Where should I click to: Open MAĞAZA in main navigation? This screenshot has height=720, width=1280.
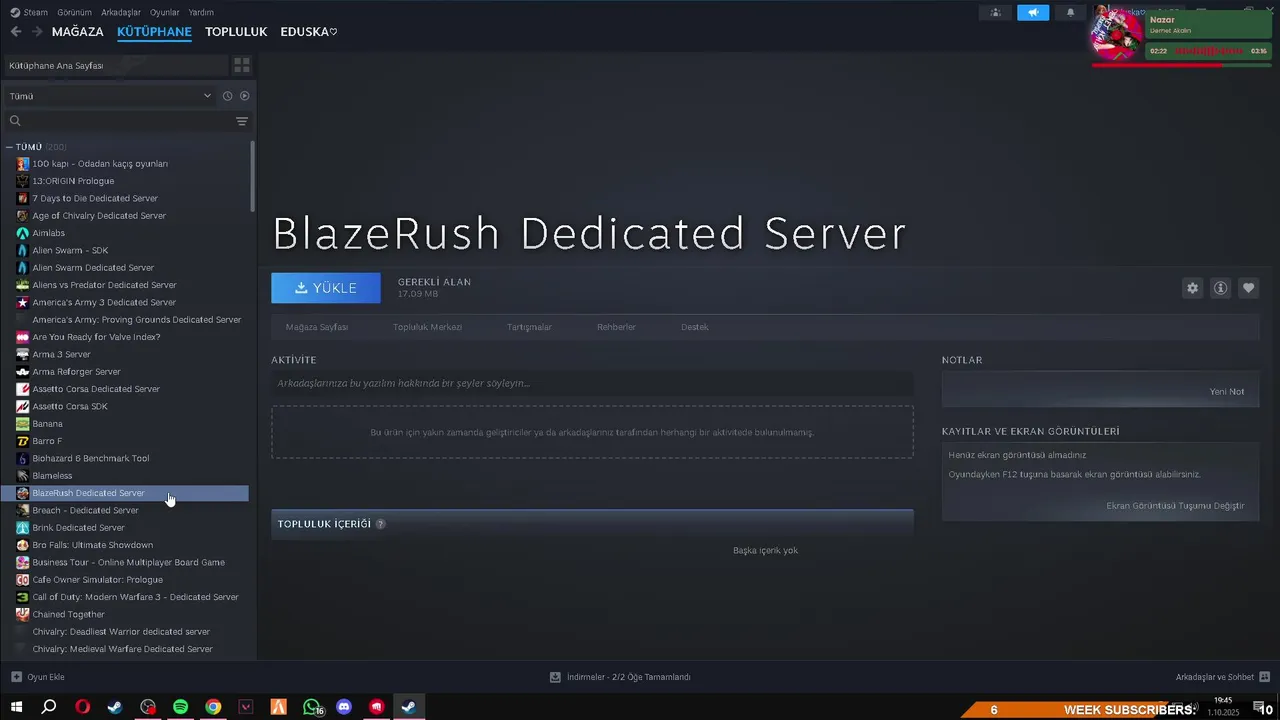78,32
